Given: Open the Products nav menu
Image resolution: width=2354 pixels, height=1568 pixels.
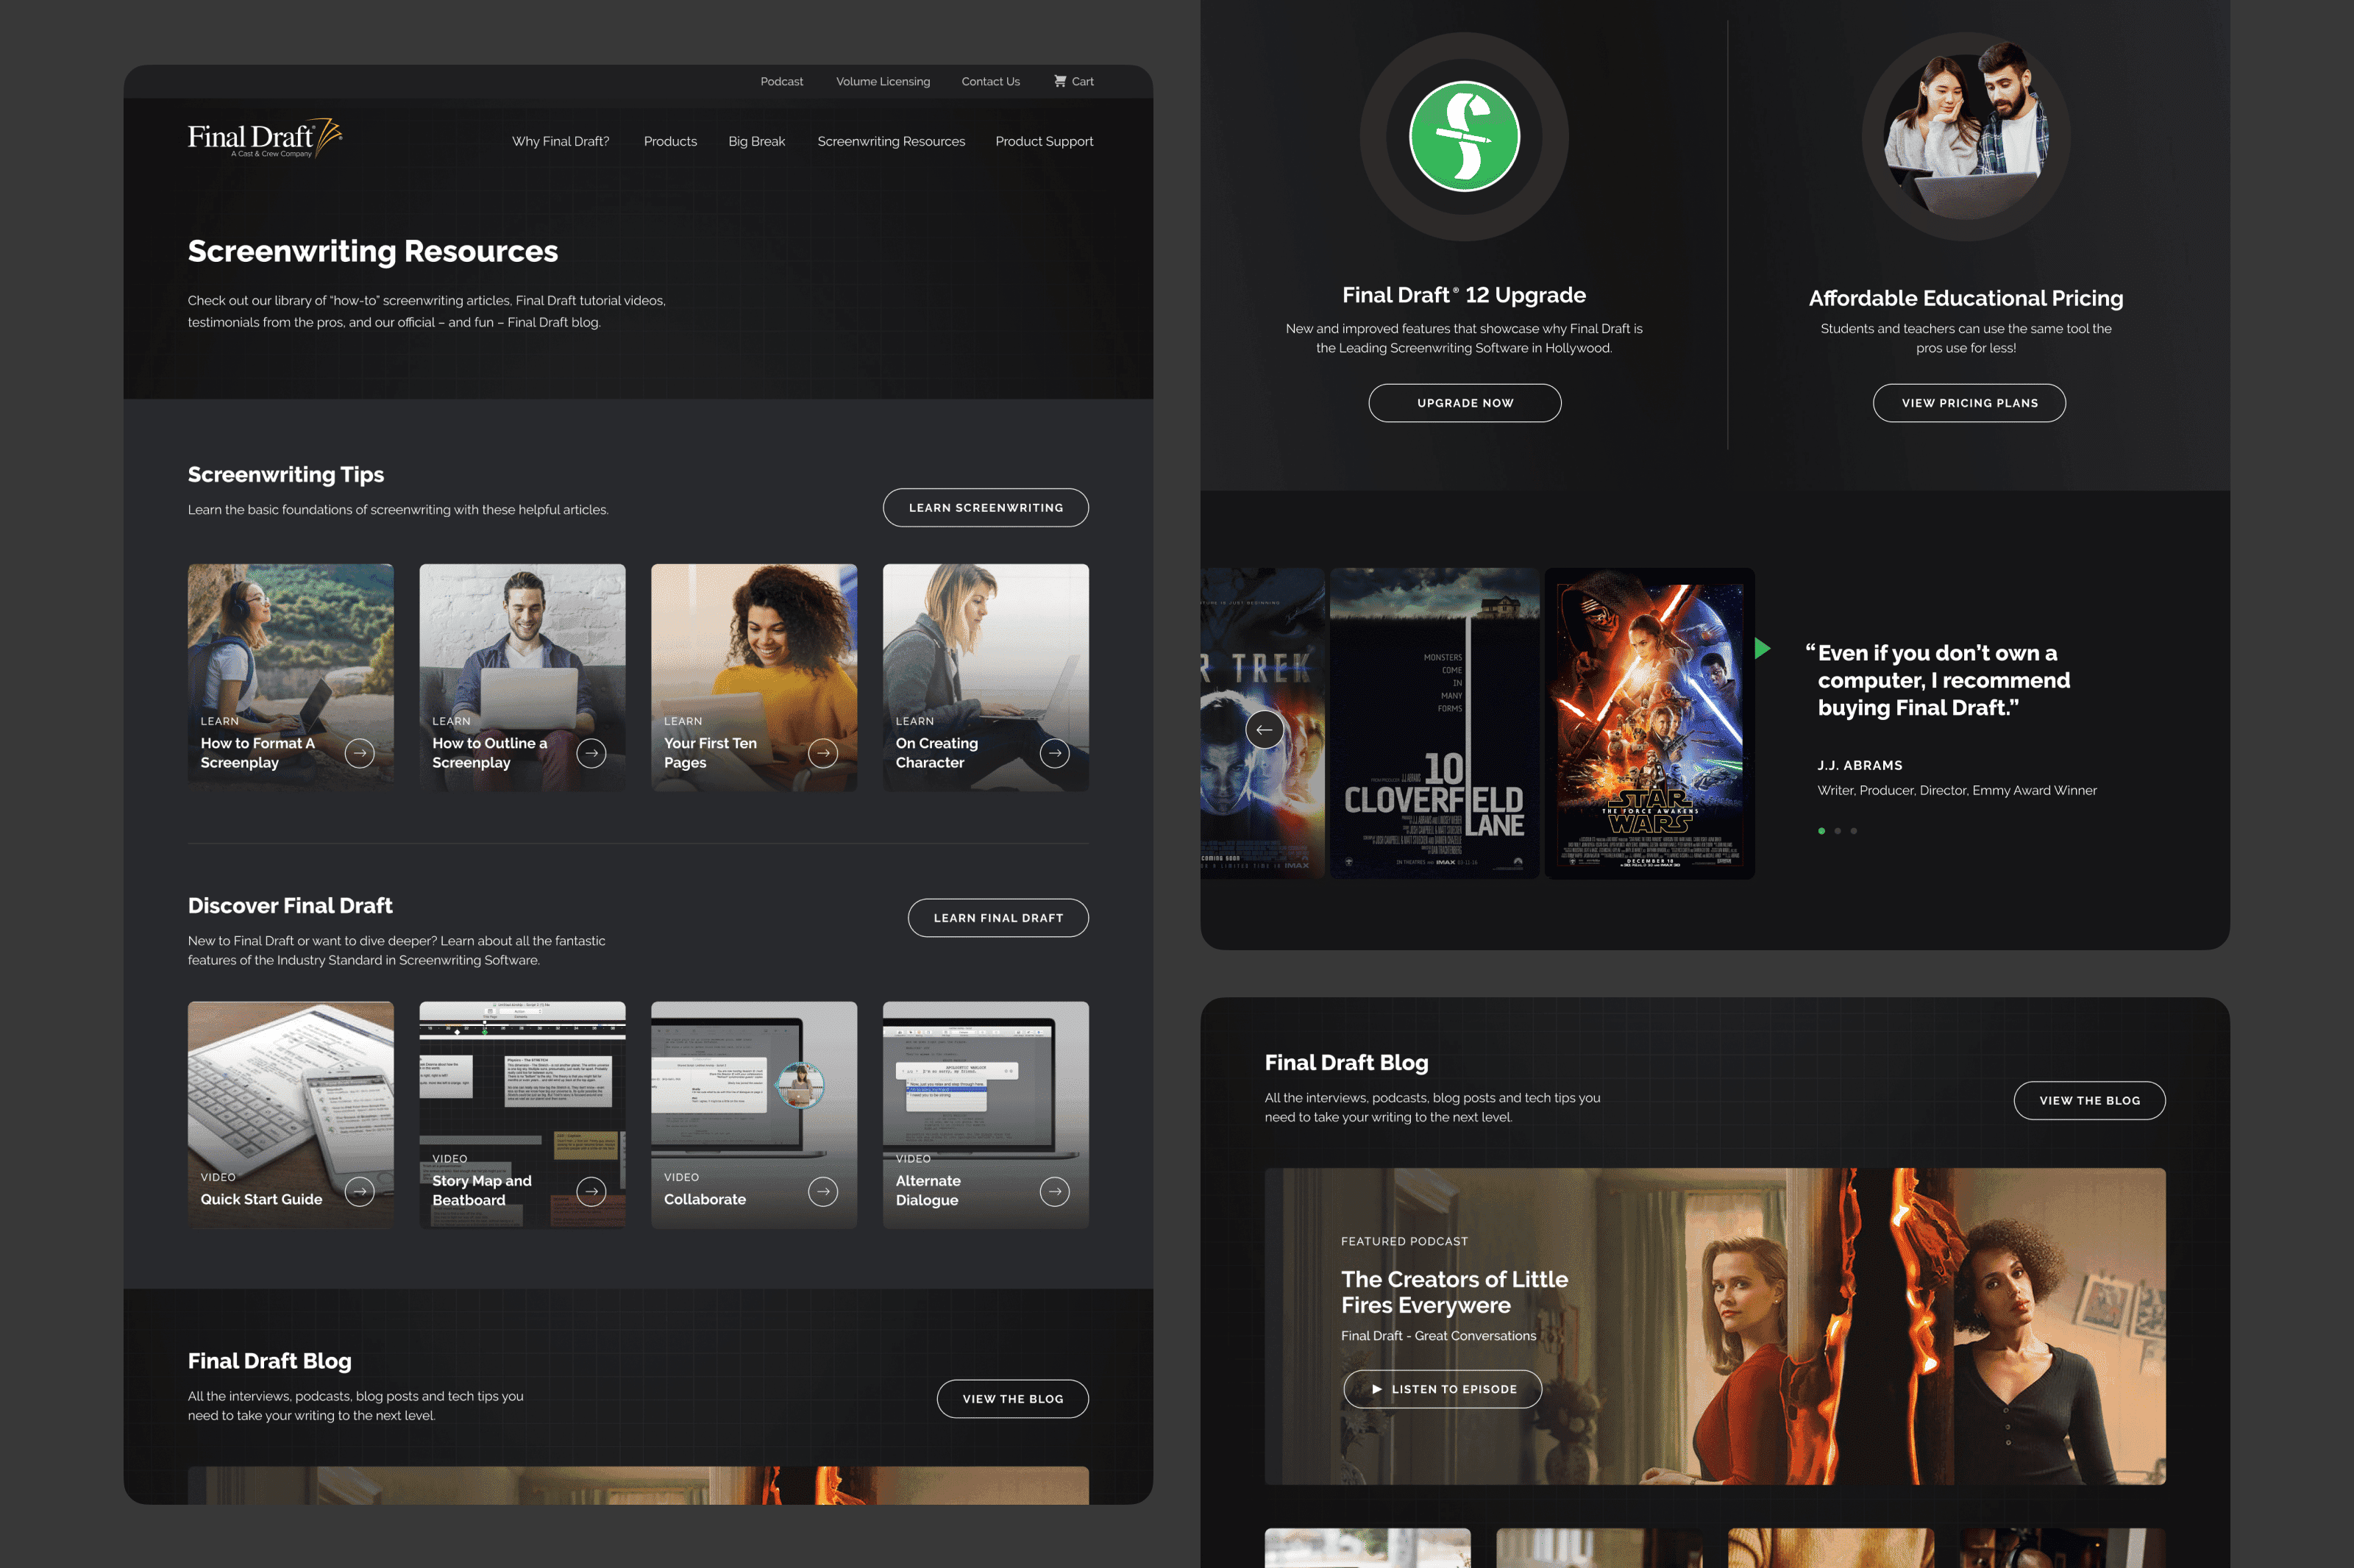Looking at the screenshot, I should [x=670, y=141].
